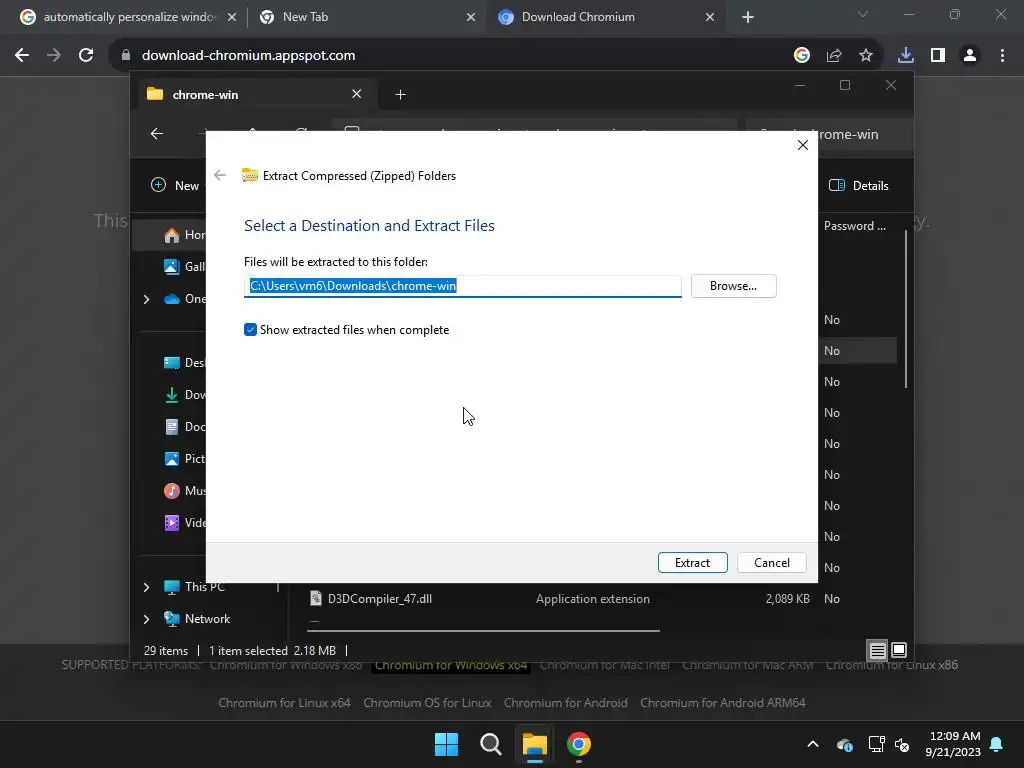1024x768 pixels.
Task: Click the Explorer vertical scrollbar
Action: click(906, 309)
